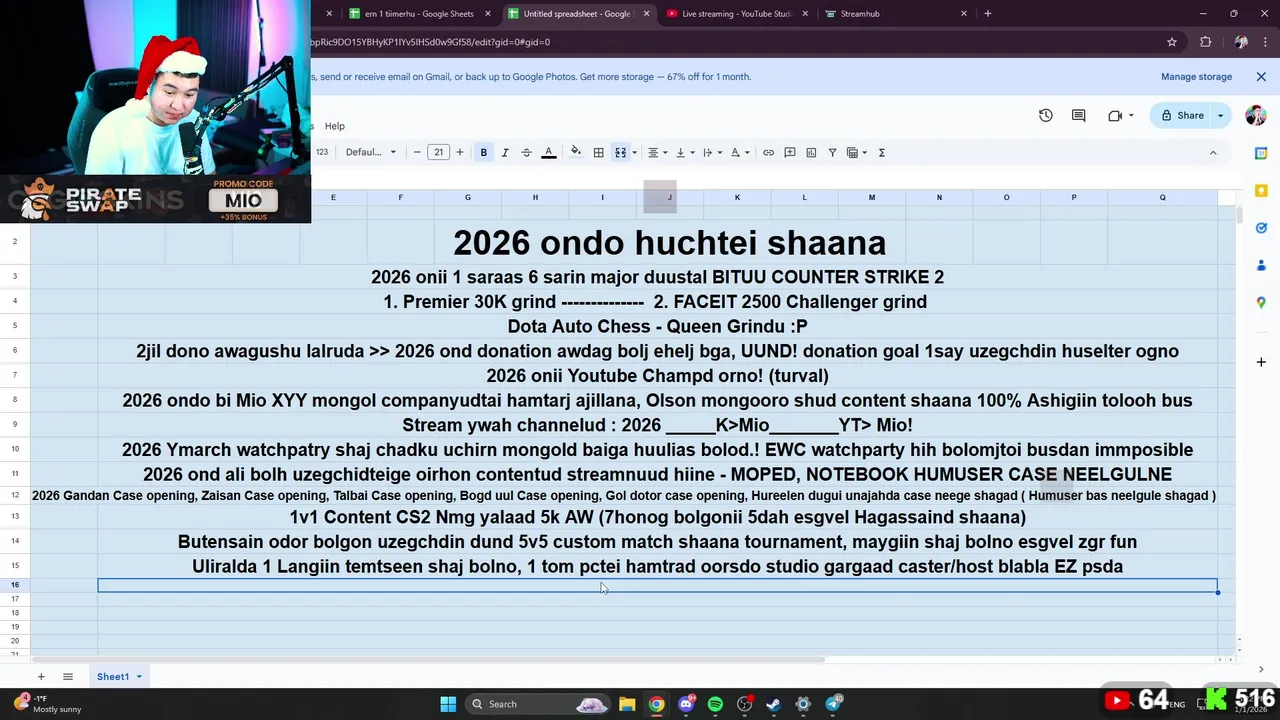Select column header J
This screenshot has height=720, width=1280.
click(670, 197)
